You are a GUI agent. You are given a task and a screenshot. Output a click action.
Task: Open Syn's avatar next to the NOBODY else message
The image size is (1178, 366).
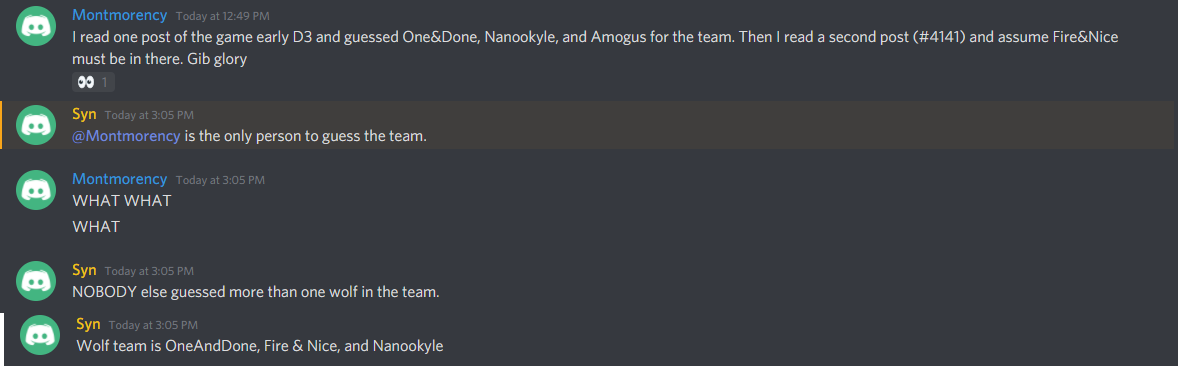pos(36,280)
